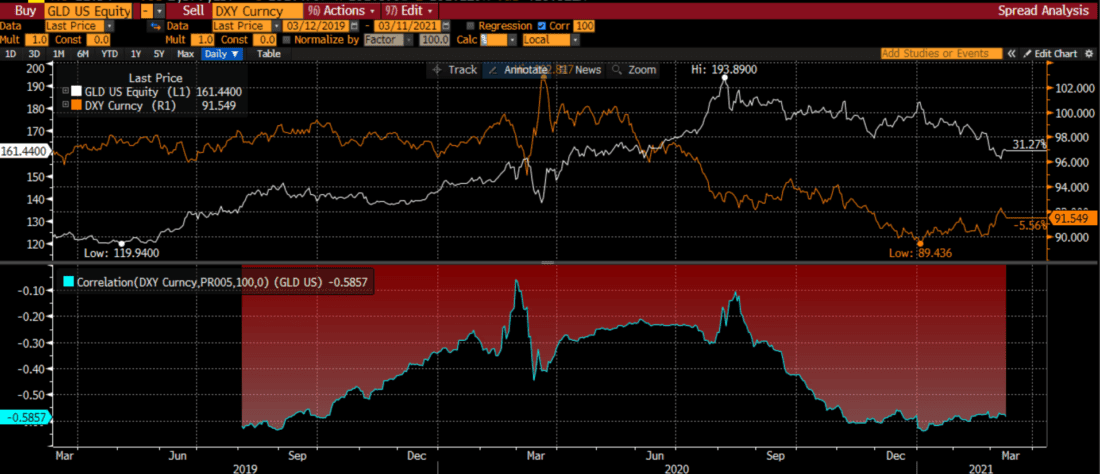Click the Corr period 100 field
Viewport: 1100px width, 474px height.
[584, 26]
